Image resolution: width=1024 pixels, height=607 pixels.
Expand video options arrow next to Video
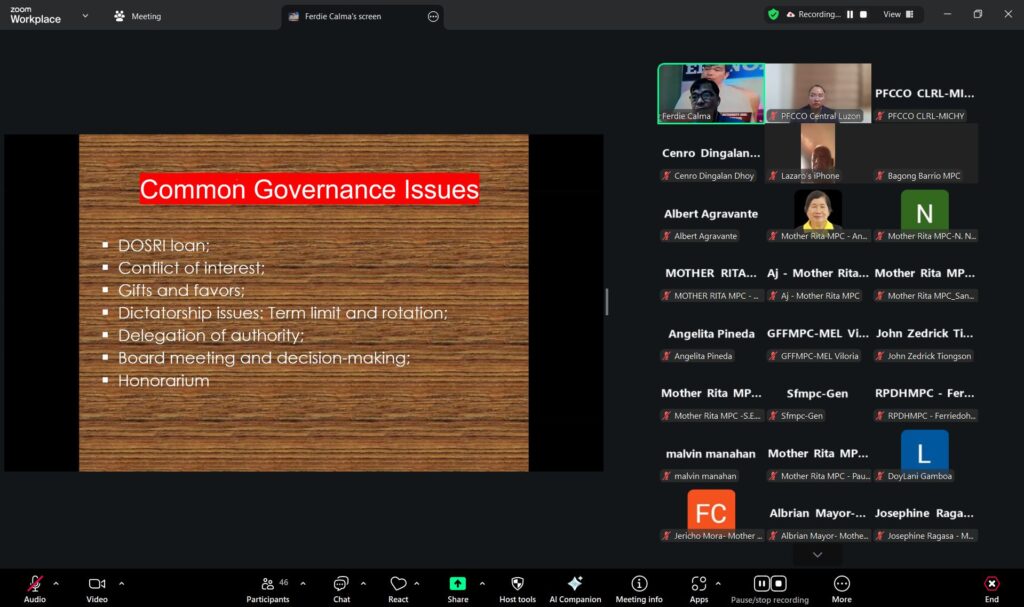point(121,583)
